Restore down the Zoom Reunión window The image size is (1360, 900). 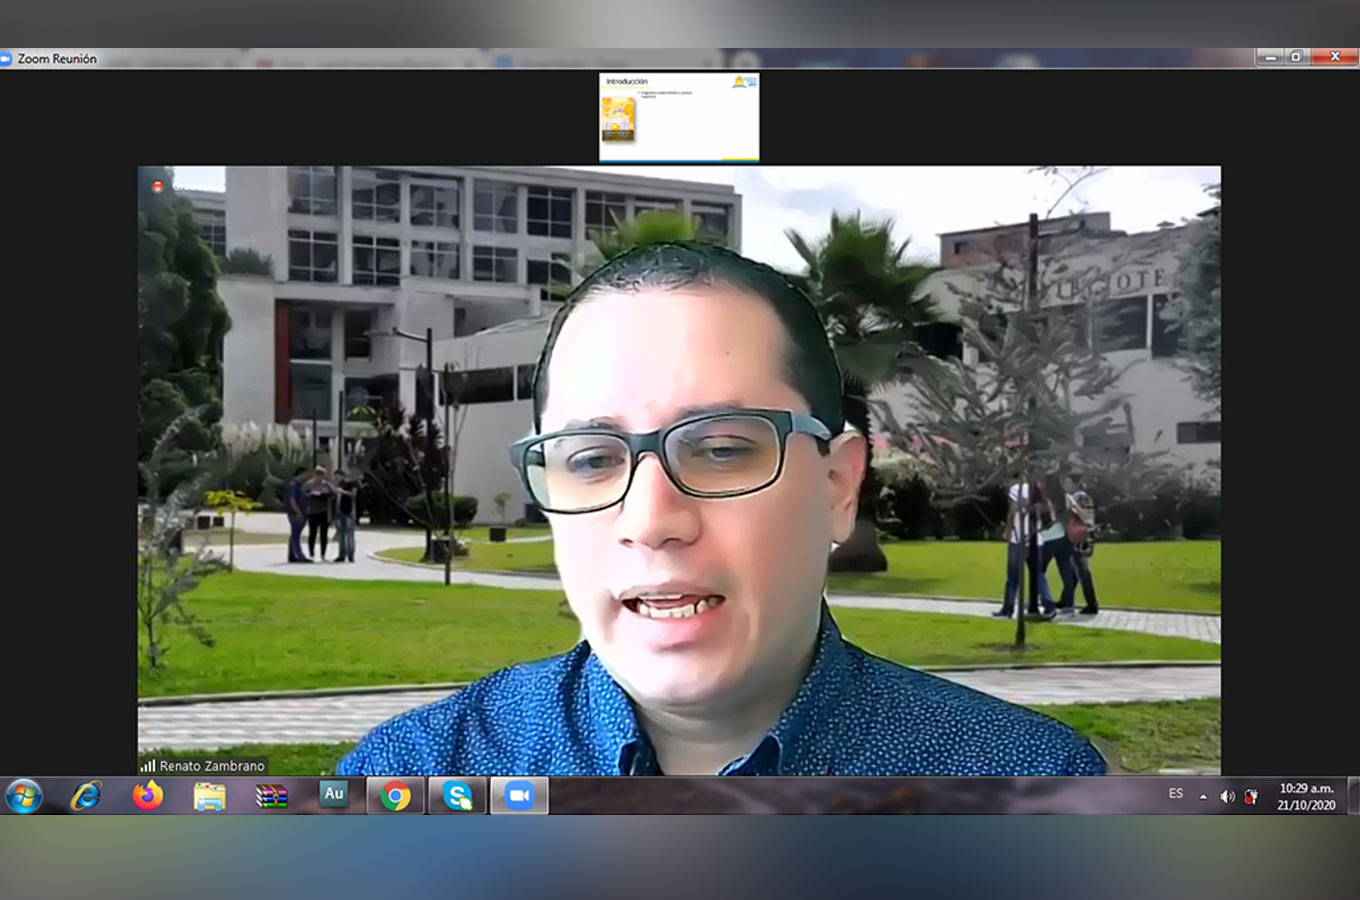tap(1297, 58)
